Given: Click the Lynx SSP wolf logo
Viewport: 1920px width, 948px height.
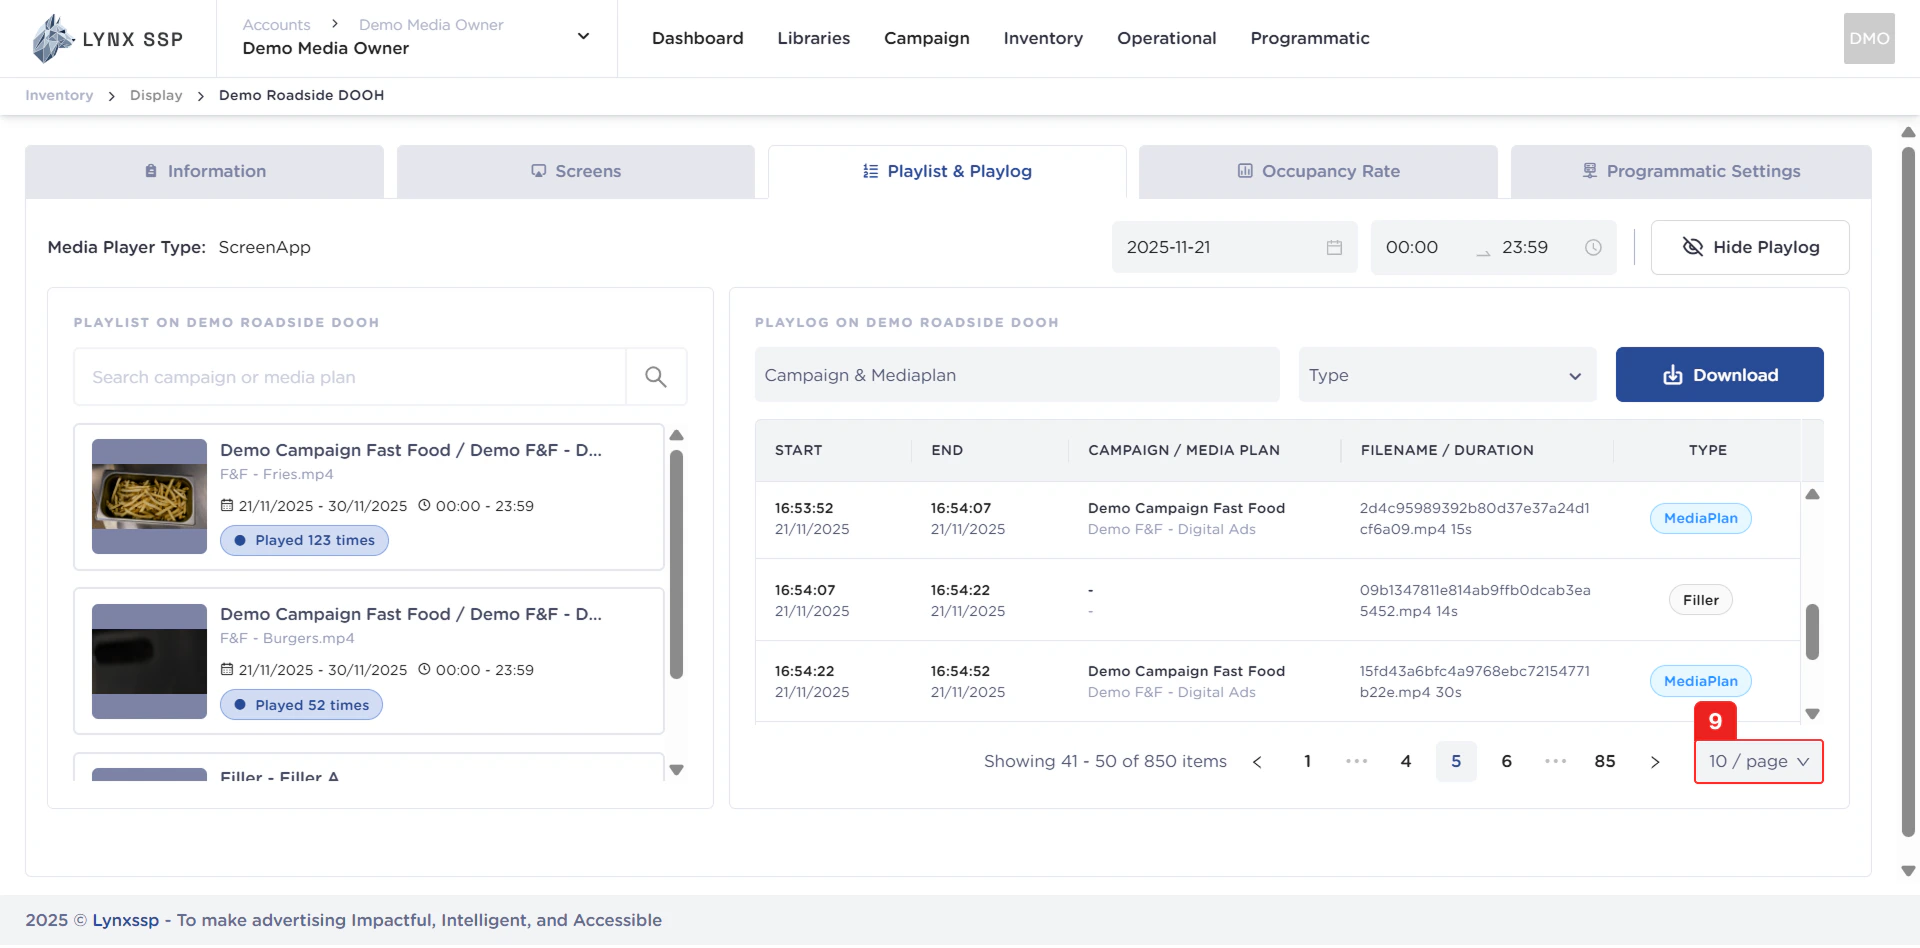Looking at the screenshot, I should [53, 38].
